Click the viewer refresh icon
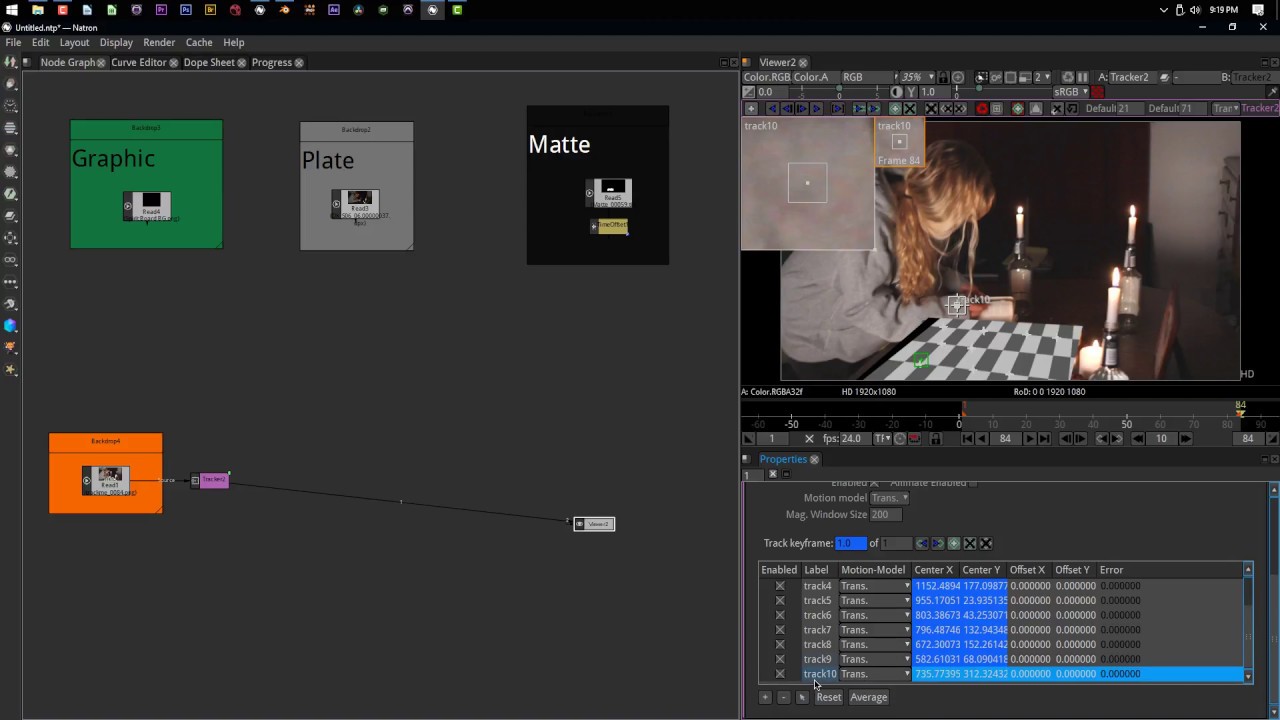Viewport: 1280px width, 720px height. point(1068,77)
